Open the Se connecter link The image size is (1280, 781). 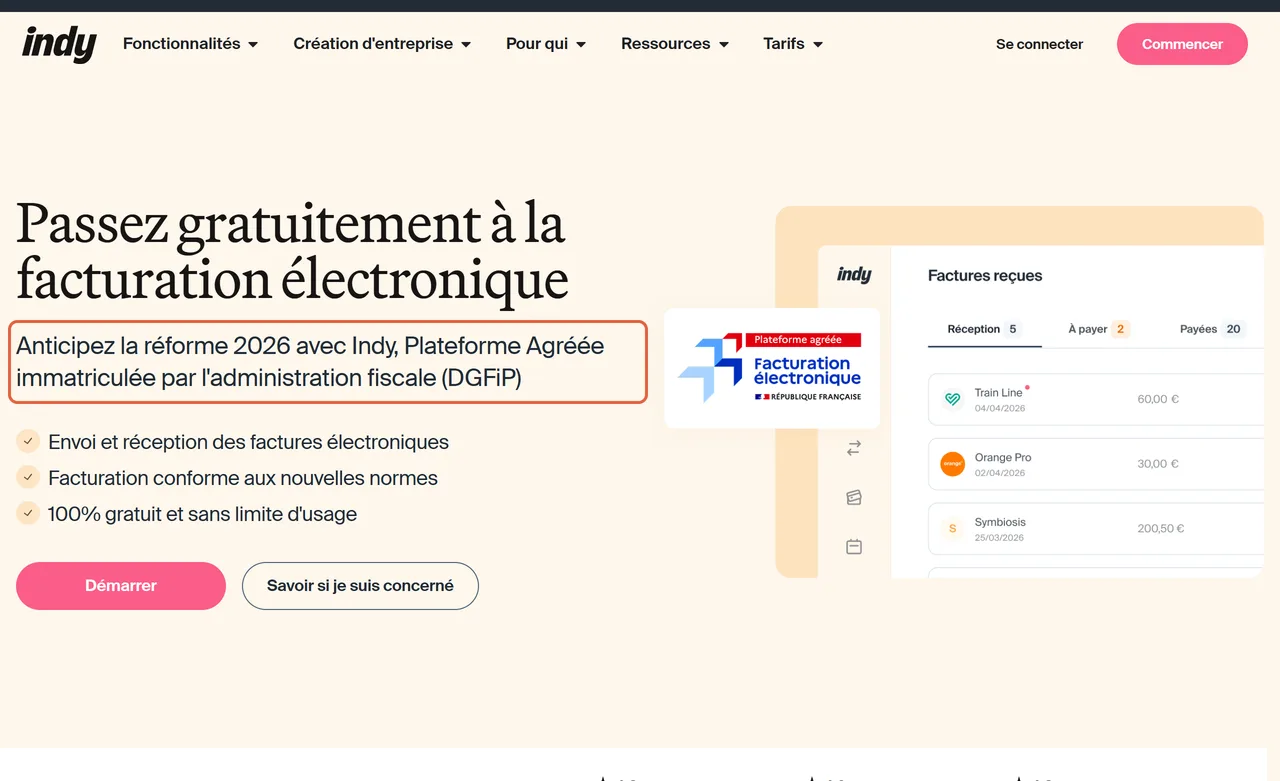coord(1039,44)
